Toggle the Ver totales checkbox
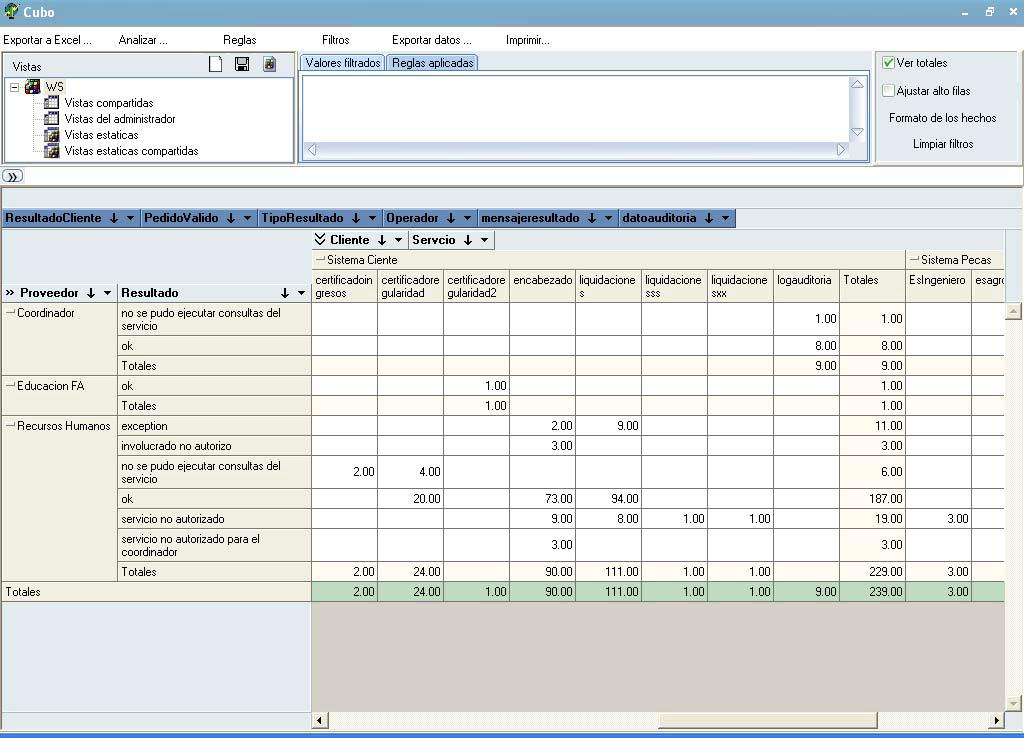Image resolution: width=1024 pixels, height=738 pixels. point(888,63)
